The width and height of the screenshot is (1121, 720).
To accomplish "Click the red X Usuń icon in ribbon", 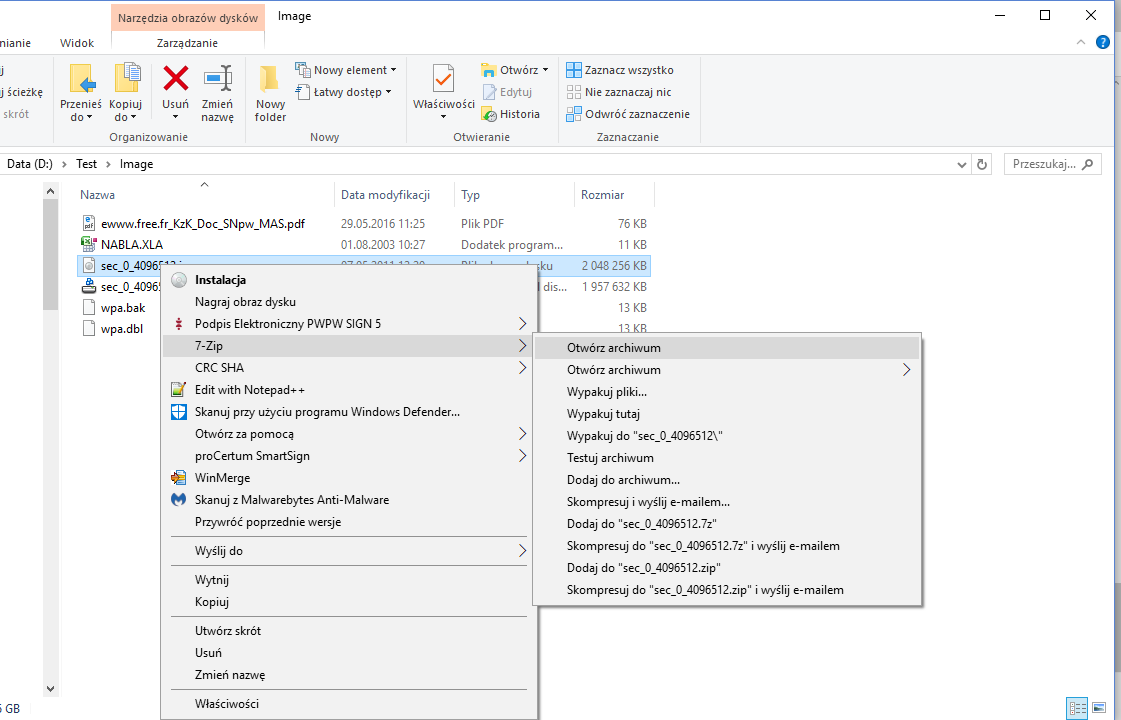I will point(176,79).
